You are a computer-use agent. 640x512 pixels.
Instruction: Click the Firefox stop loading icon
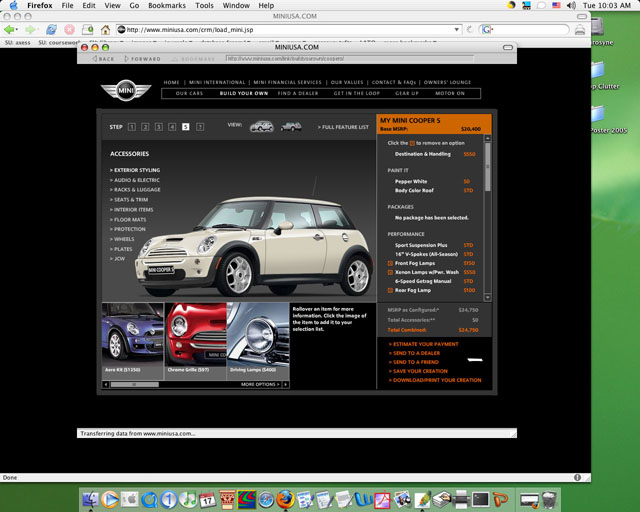tap(68, 30)
